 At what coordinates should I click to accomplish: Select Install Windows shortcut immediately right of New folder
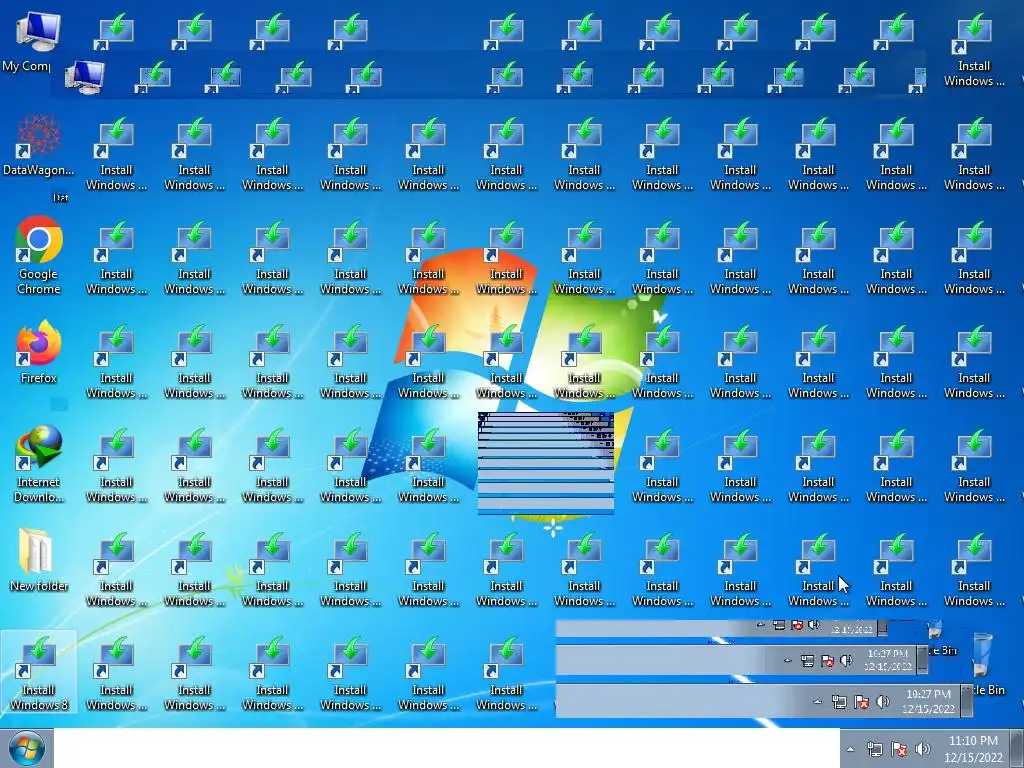coord(116,570)
